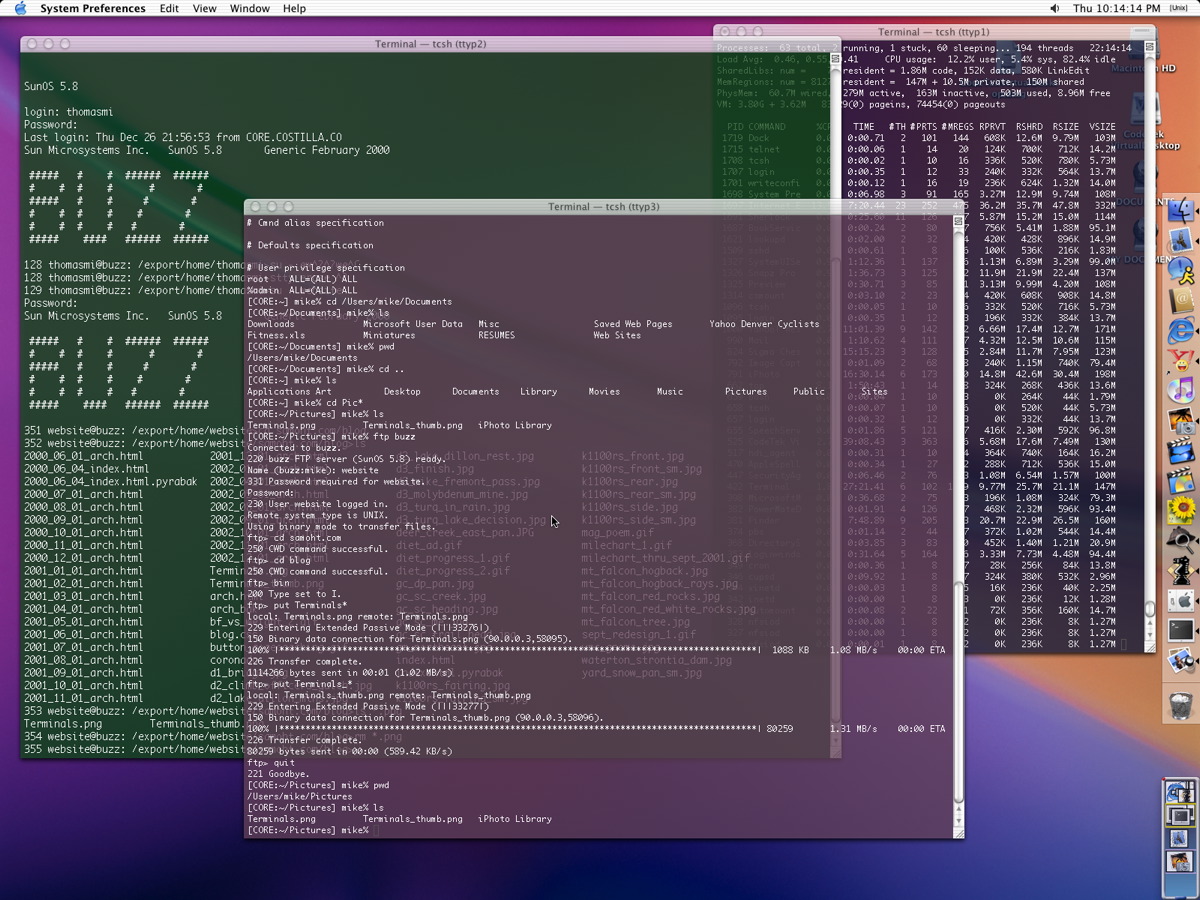
Task: Click the volume icon in menu bar
Action: pyautogui.click(x=1055, y=8)
